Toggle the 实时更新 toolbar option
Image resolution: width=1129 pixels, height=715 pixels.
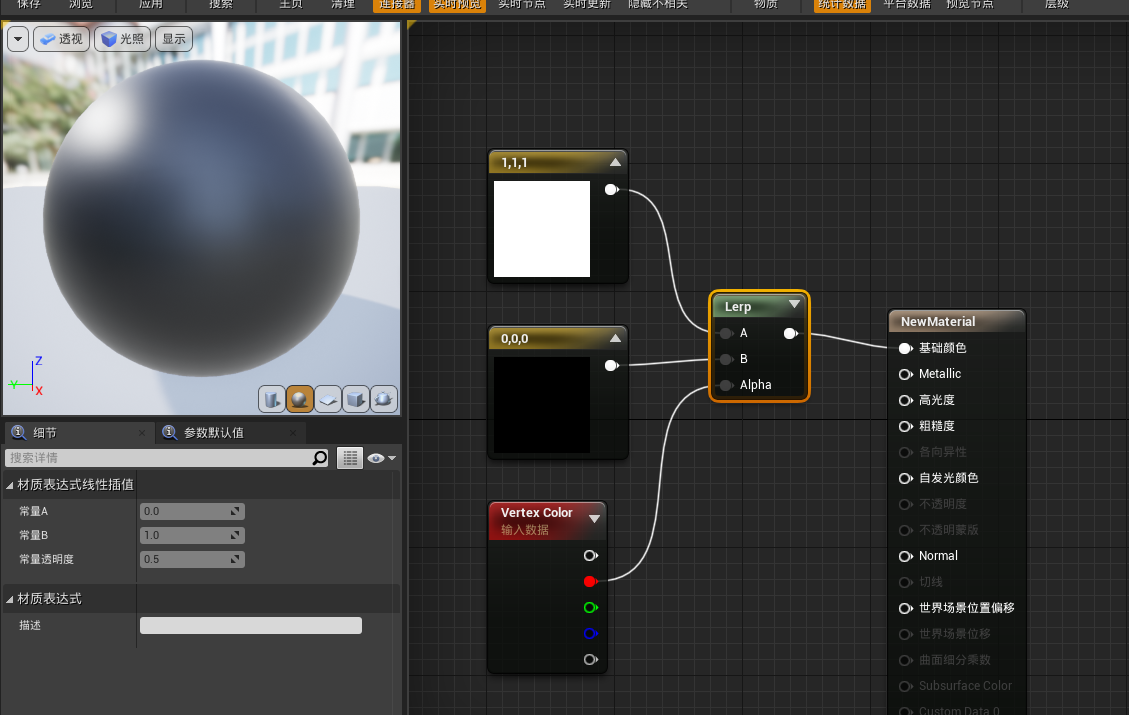coord(587,5)
